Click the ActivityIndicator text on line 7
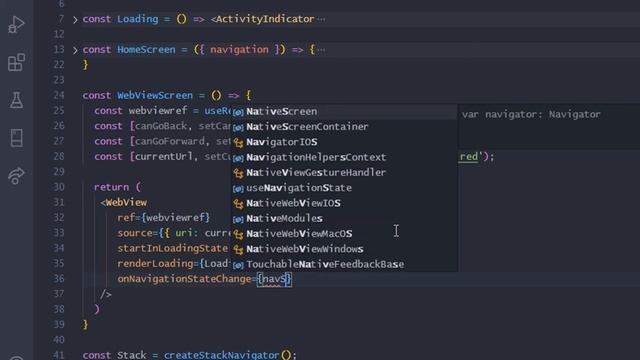 [x=265, y=19]
